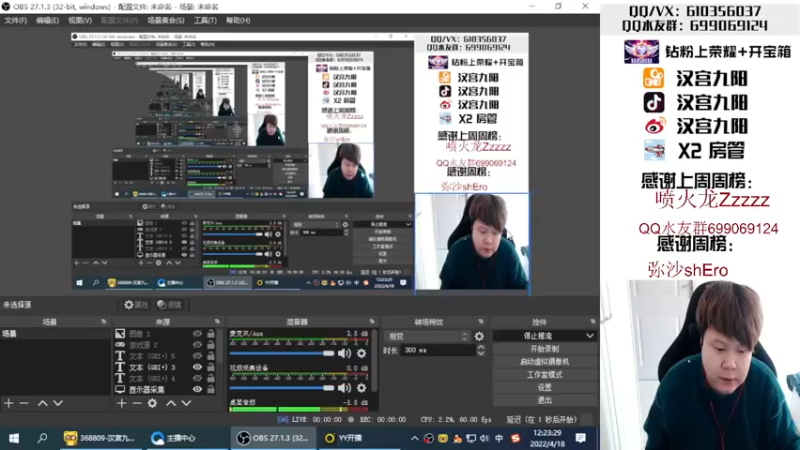Add a new scene with plus icon
The width and height of the screenshot is (800, 450).
[x=9, y=403]
